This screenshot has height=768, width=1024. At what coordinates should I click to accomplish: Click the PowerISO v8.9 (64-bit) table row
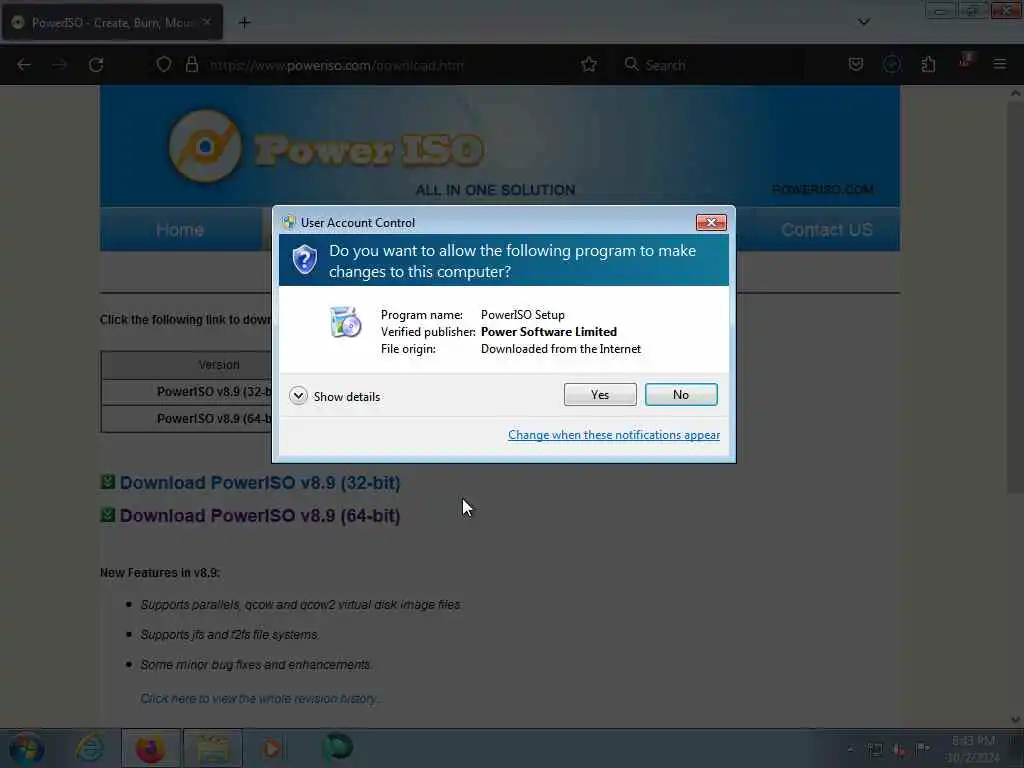point(214,419)
